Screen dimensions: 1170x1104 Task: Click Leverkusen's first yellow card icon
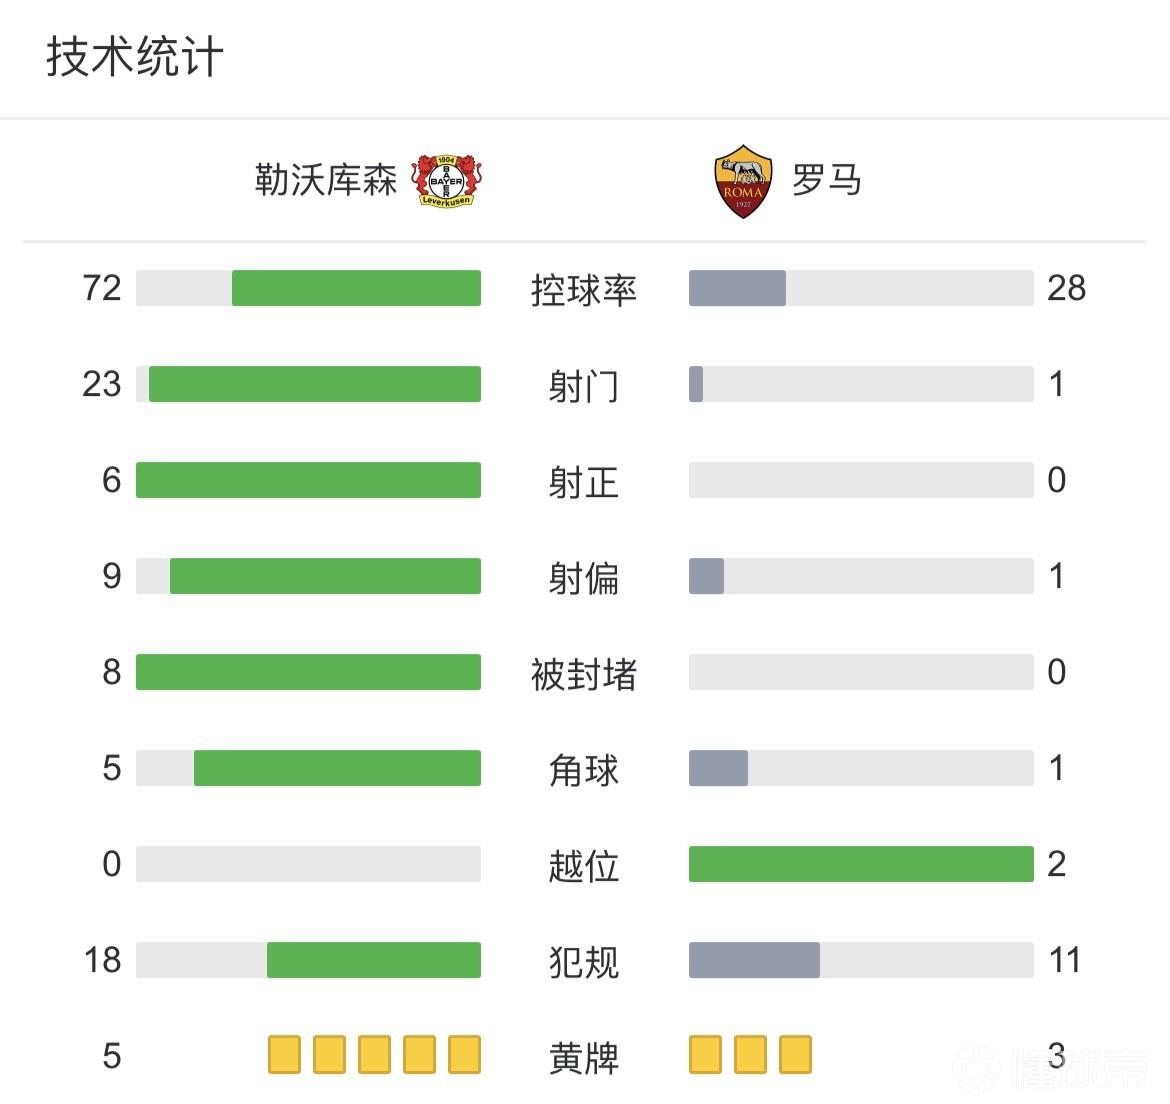[x=284, y=1055]
